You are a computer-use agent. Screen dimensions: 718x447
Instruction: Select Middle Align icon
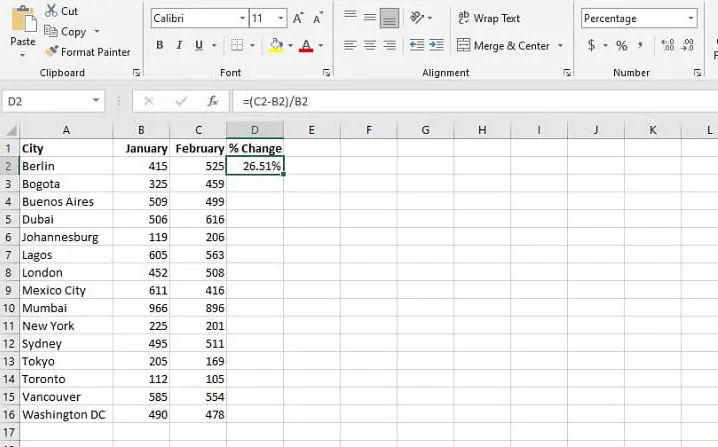coord(370,17)
